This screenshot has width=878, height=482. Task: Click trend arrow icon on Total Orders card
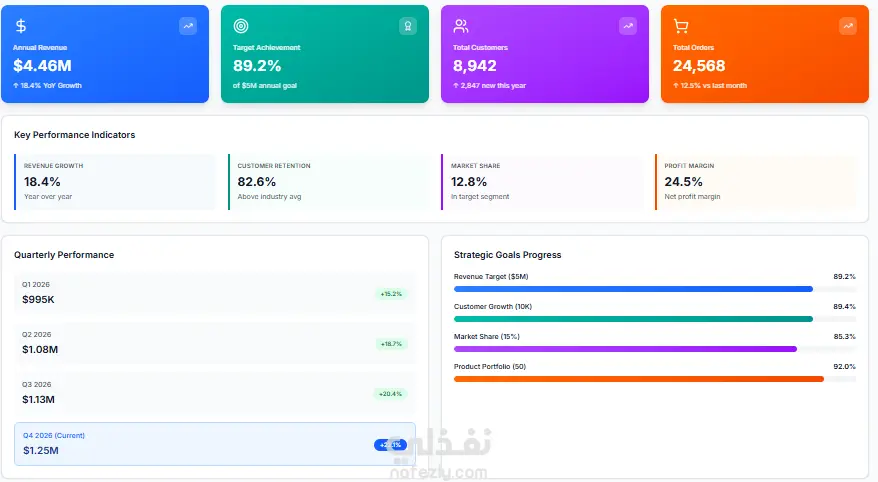[x=848, y=26]
